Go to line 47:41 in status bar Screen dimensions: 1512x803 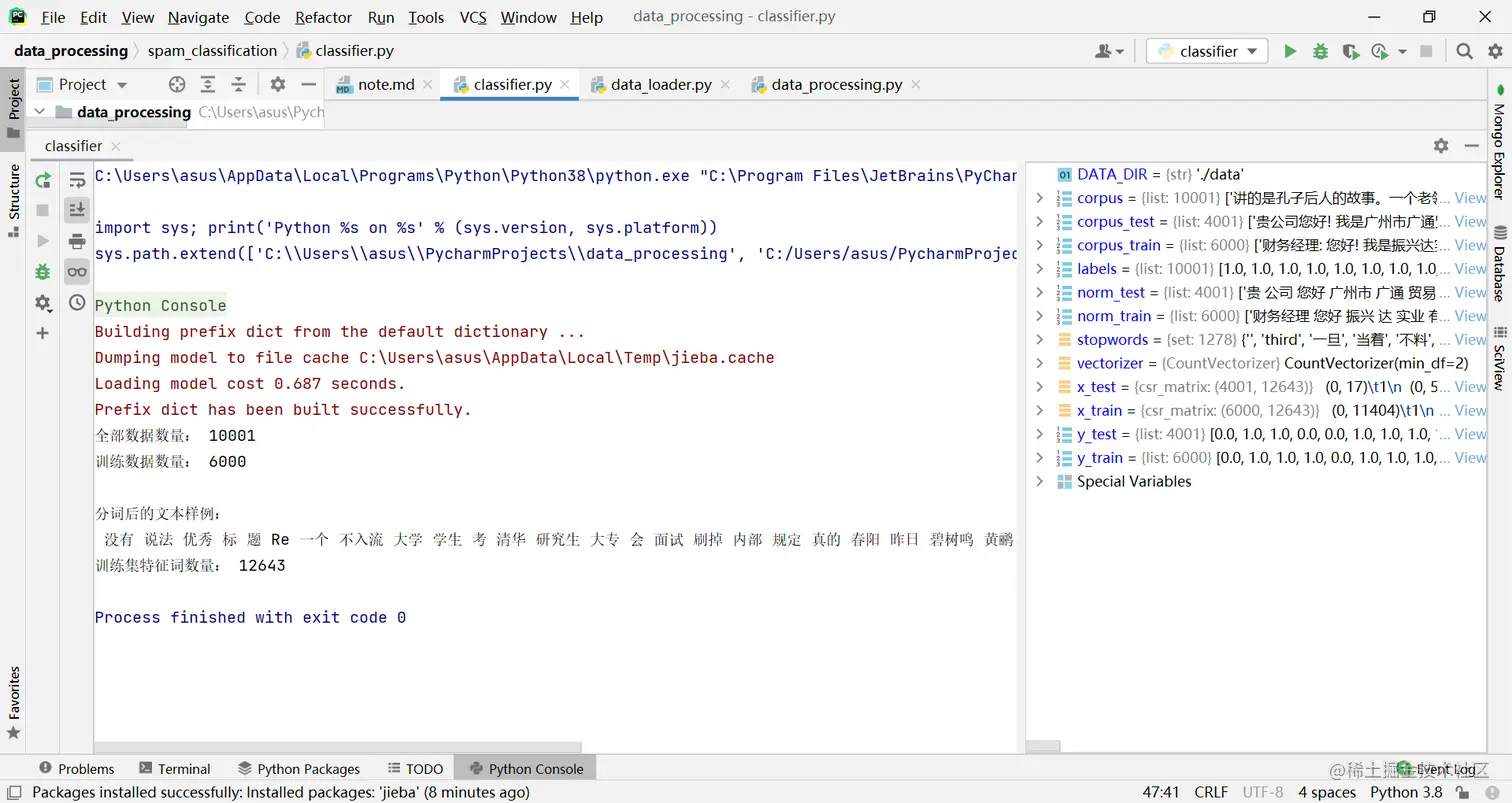[x=1160, y=792]
